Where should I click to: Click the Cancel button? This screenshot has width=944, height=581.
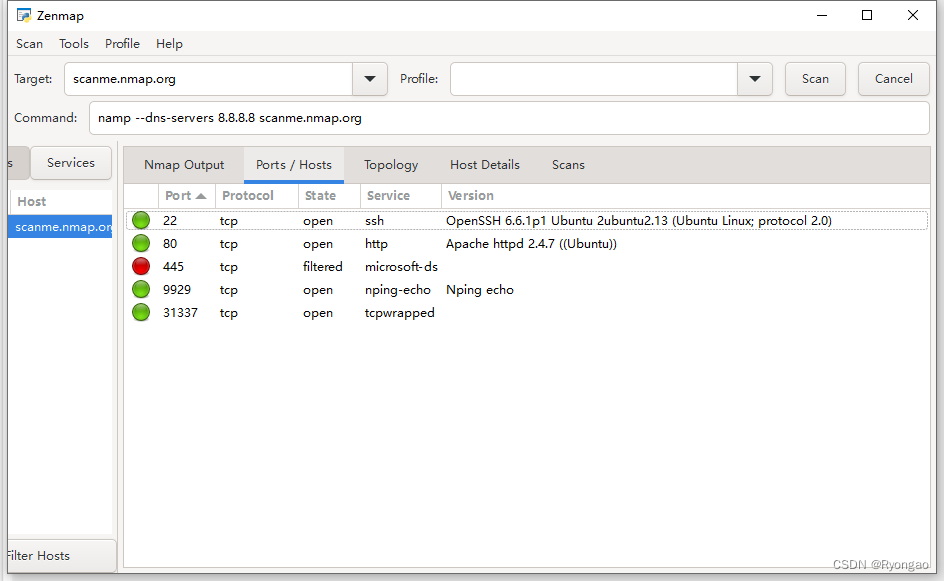point(893,79)
